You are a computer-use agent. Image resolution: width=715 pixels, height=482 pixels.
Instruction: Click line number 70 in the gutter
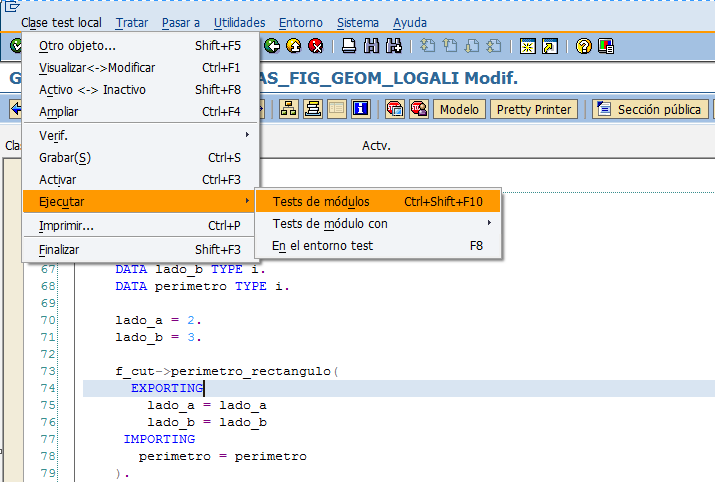point(48,320)
